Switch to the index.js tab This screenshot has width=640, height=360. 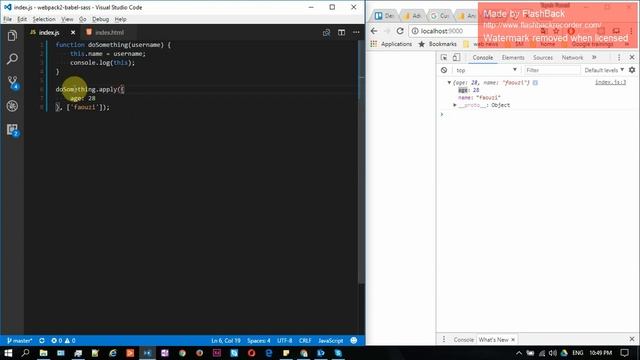[49, 32]
